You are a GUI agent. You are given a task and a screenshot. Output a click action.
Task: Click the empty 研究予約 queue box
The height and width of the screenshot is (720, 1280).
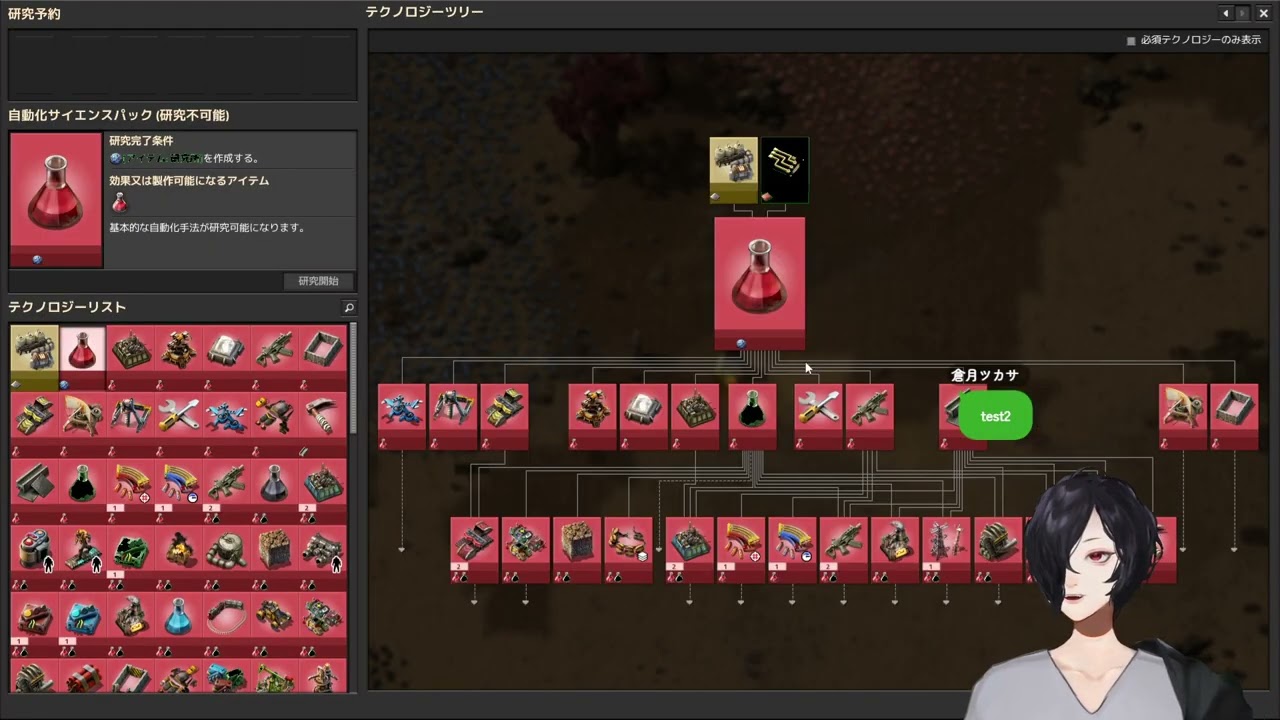coord(182,65)
